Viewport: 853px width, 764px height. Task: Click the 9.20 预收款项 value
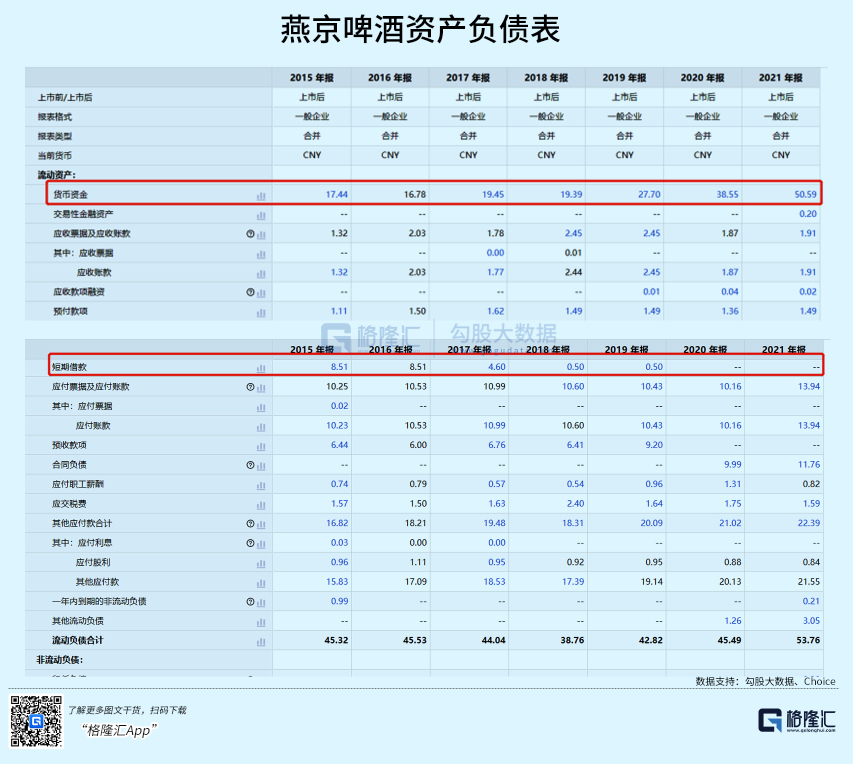(x=654, y=445)
